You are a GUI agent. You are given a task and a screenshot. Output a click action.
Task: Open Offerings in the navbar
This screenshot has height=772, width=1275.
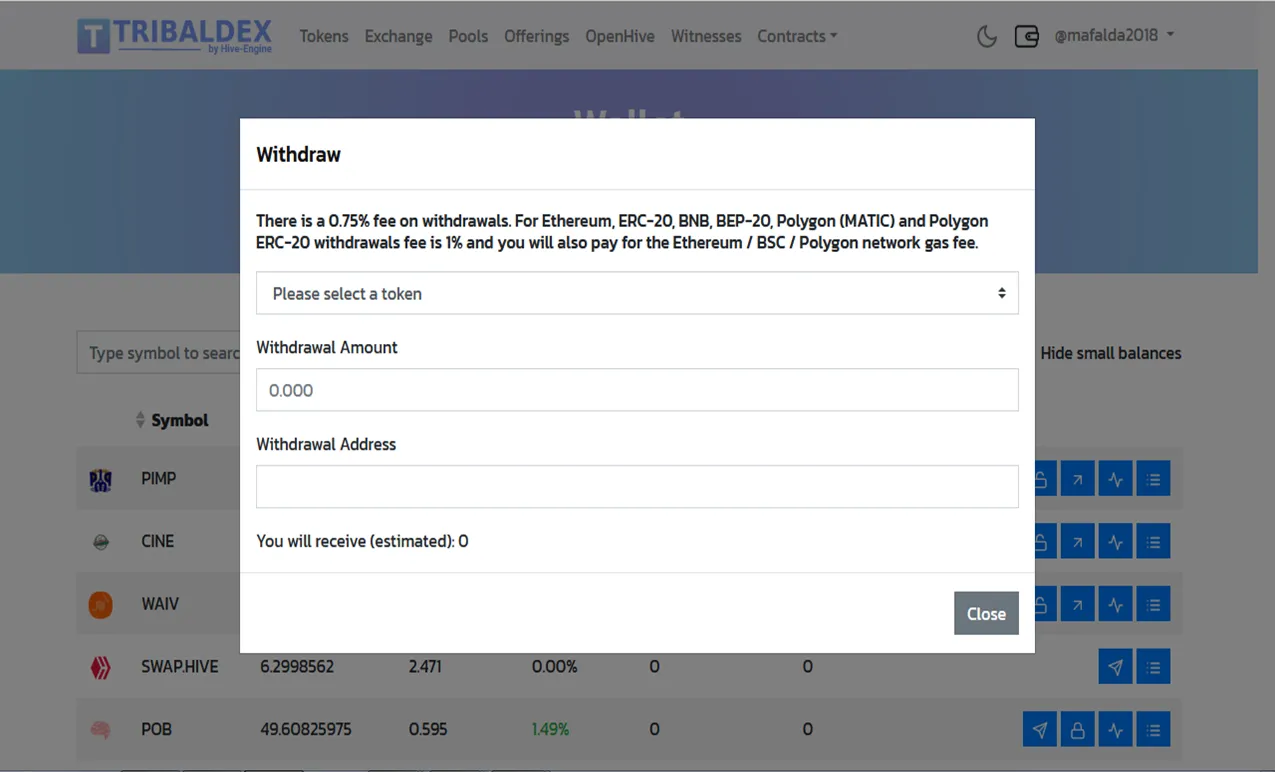click(x=536, y=36)
